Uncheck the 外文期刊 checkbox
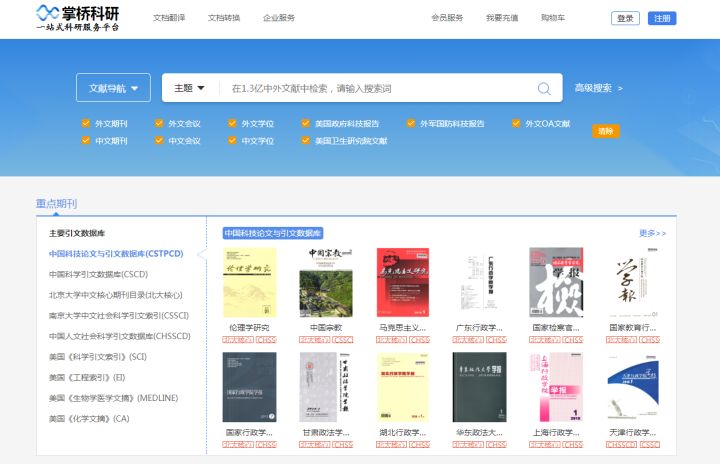This screenshot has width=720, height=464. [x=85, y=123]
